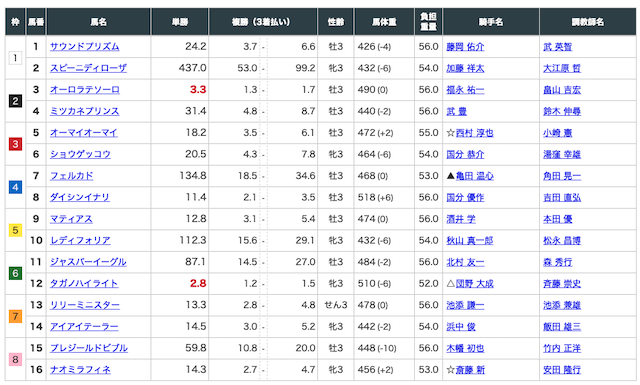This screenshot has width=640, height=385.
Task: Click horse name ジャスパーイーグル
Action: (x=88, y=262)
